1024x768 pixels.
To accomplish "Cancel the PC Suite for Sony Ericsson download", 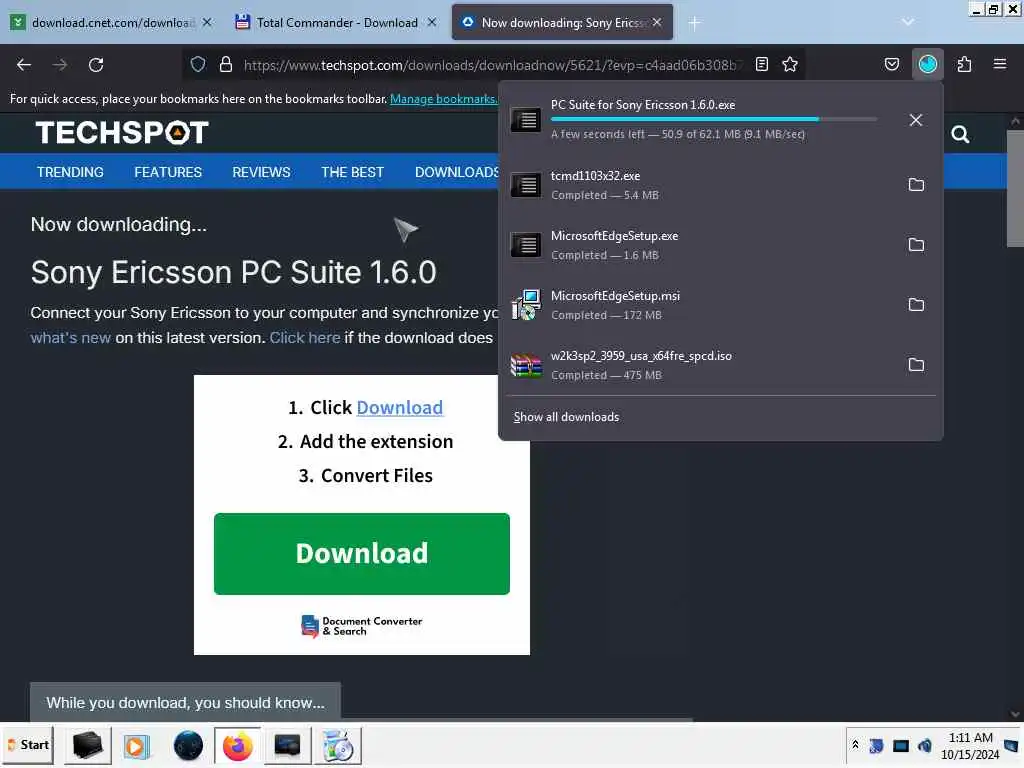I will click(x=916, y=120).
